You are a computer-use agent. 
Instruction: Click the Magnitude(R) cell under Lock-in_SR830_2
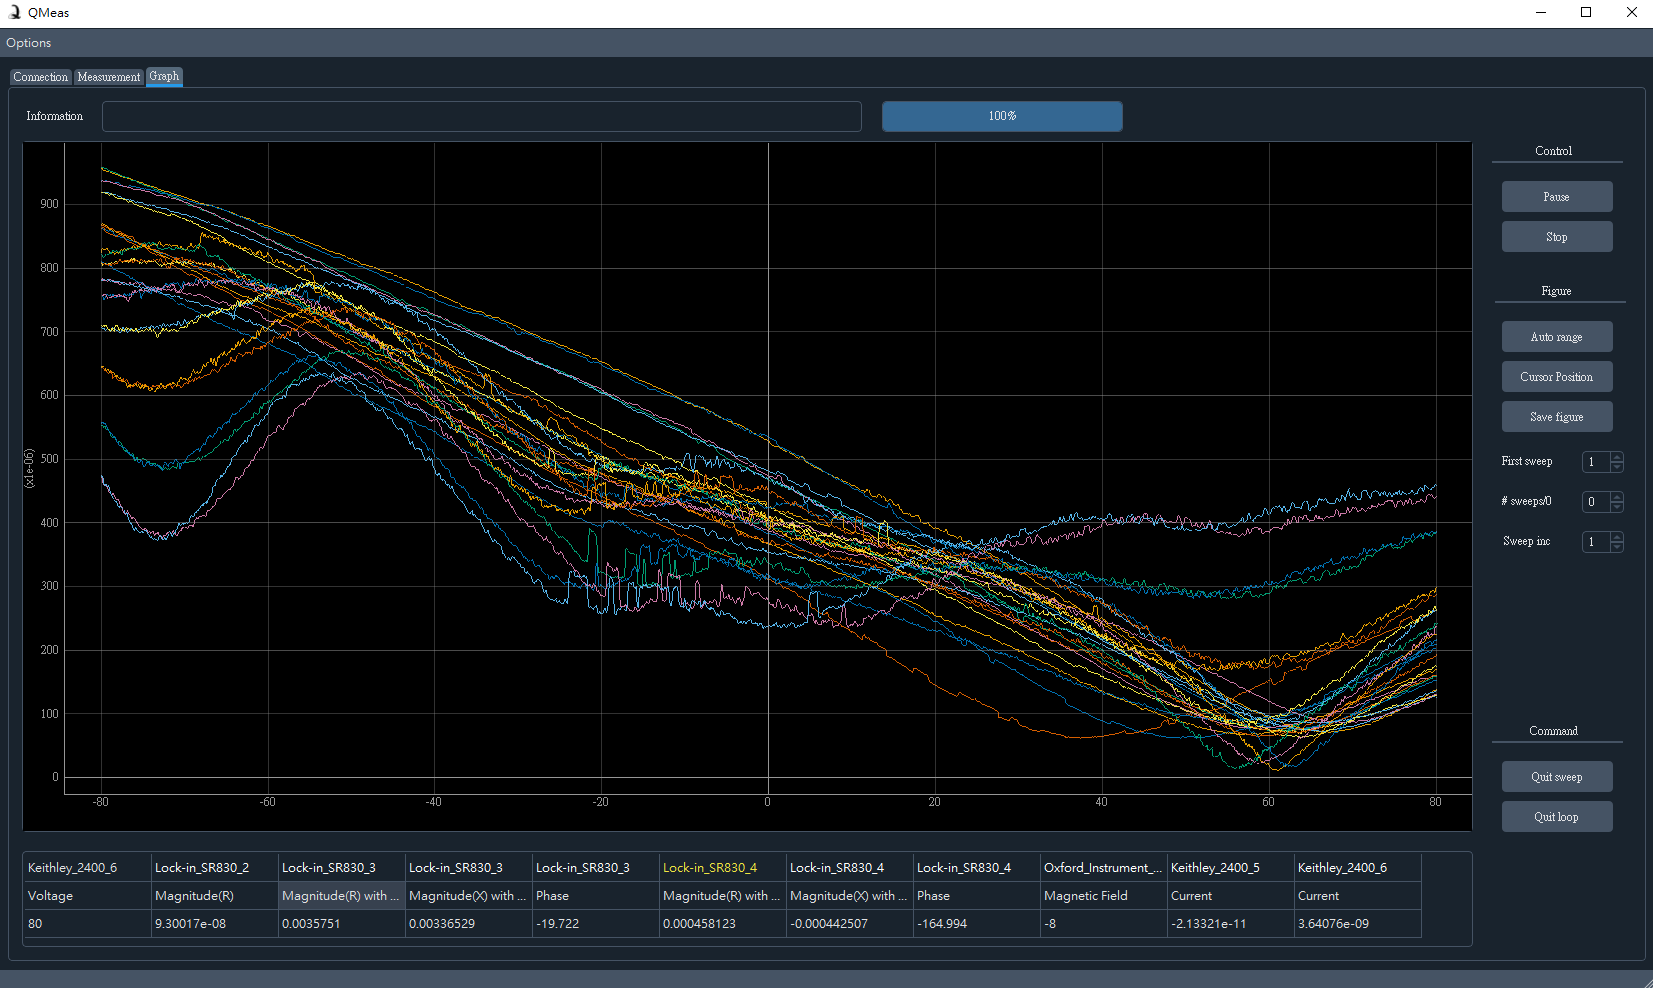click(214, 896)
